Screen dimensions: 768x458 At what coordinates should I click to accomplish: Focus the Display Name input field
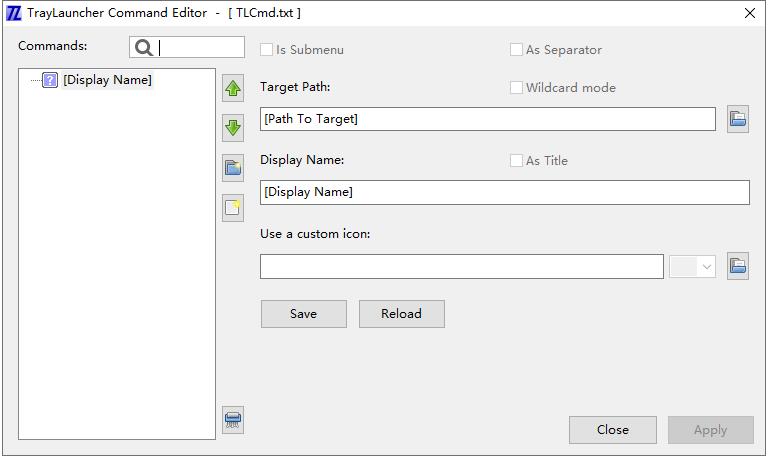tap(504, 192)
